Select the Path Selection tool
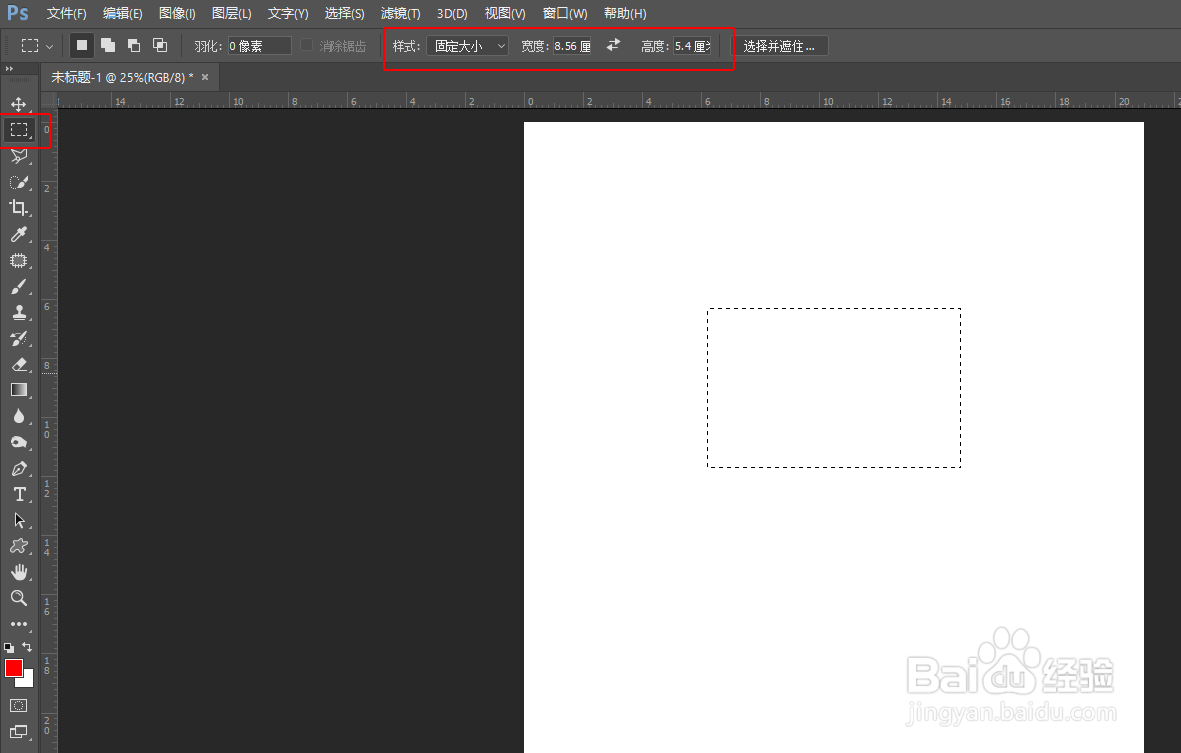The width and height of the screenshot is (1181, 753). click(19, 520)
